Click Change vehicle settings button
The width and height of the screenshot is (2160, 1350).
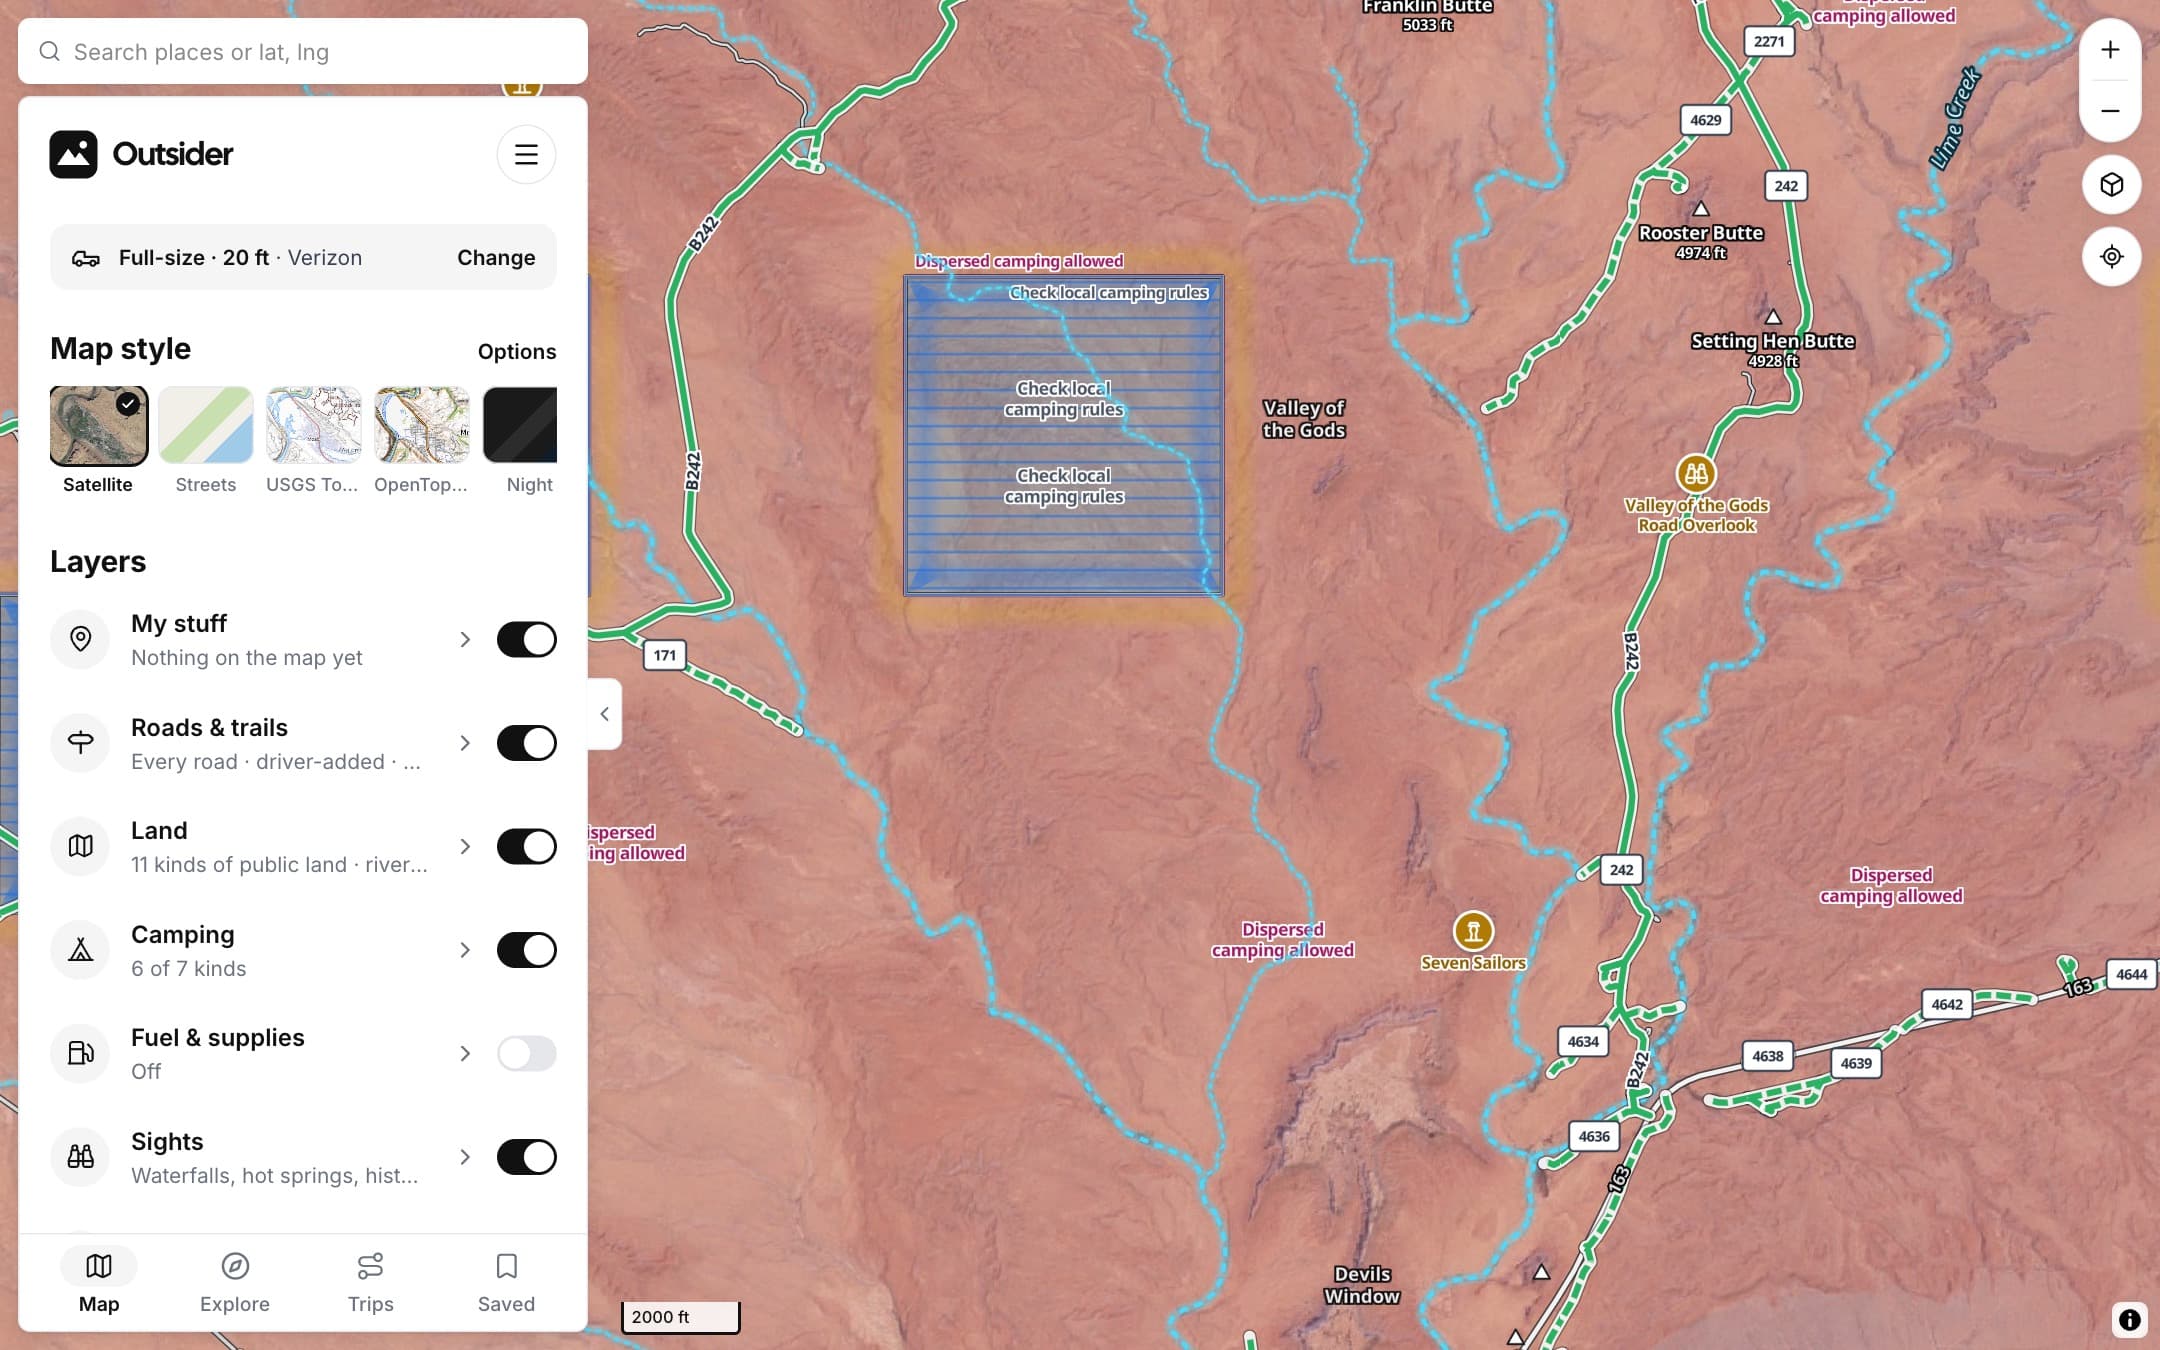(x=496, y=258)
